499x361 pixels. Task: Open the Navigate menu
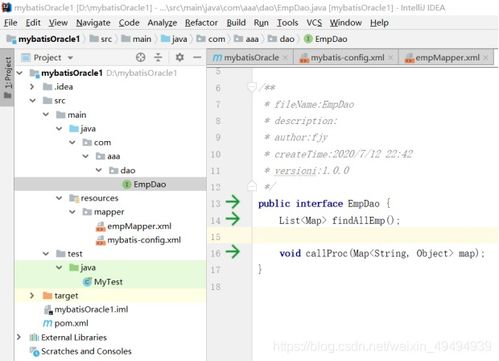(93, 23)
